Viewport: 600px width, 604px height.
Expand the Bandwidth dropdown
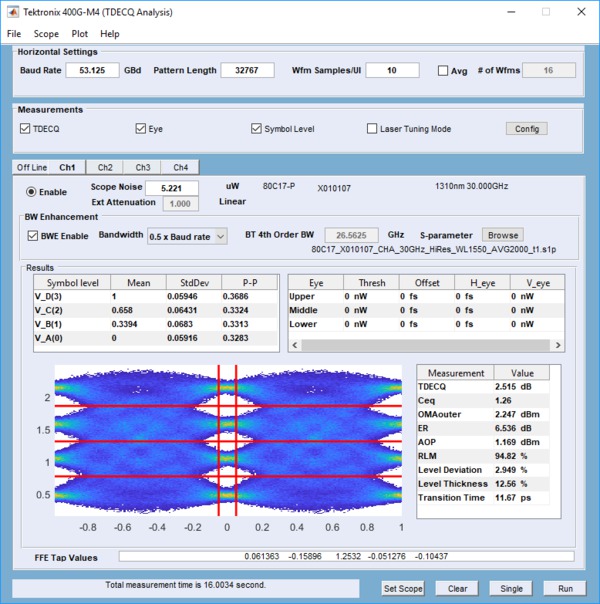pos(187,237)
